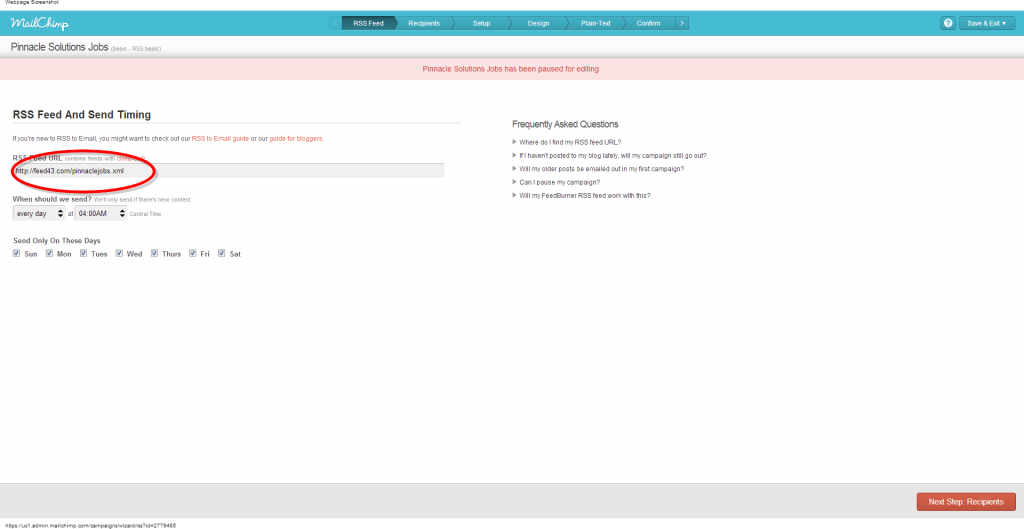This screenshot has height=529, width=1024.
Task: Select the Design step tab
Action: (x=538, y=24)
